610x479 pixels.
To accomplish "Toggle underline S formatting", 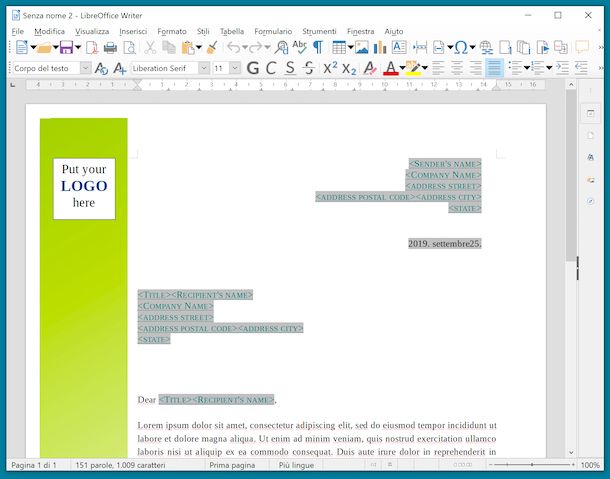I will click(289, 68).
